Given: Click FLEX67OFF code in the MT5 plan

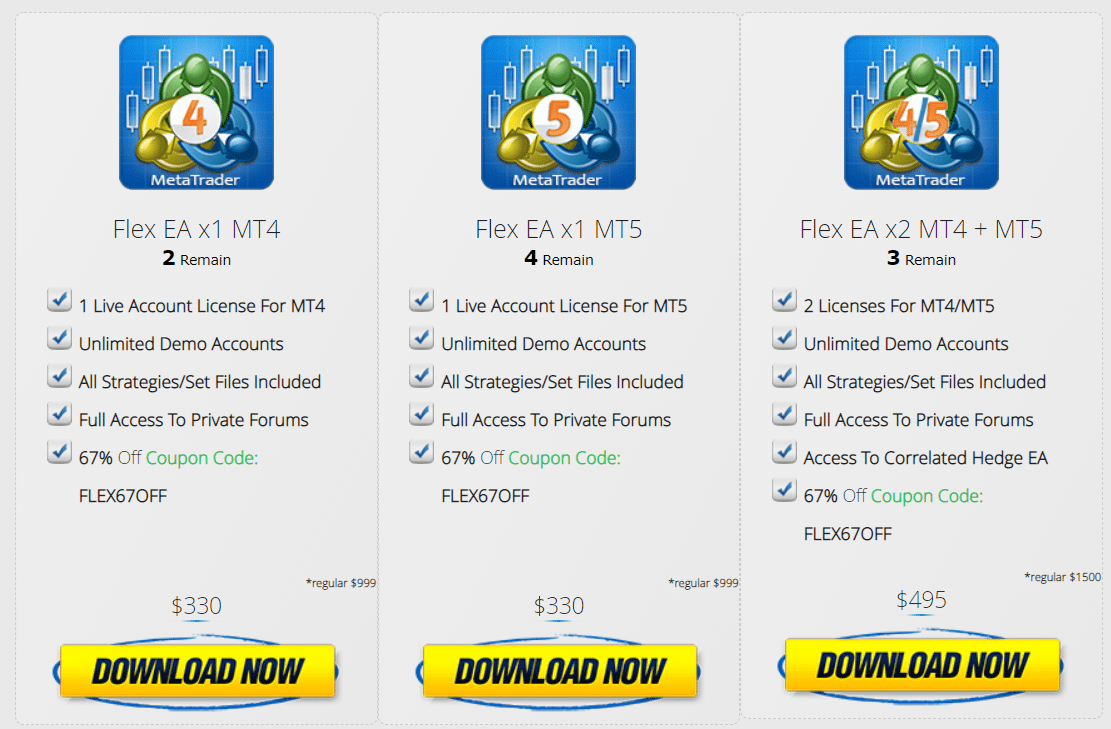Looking at the screenshot, I should point(485,496).
